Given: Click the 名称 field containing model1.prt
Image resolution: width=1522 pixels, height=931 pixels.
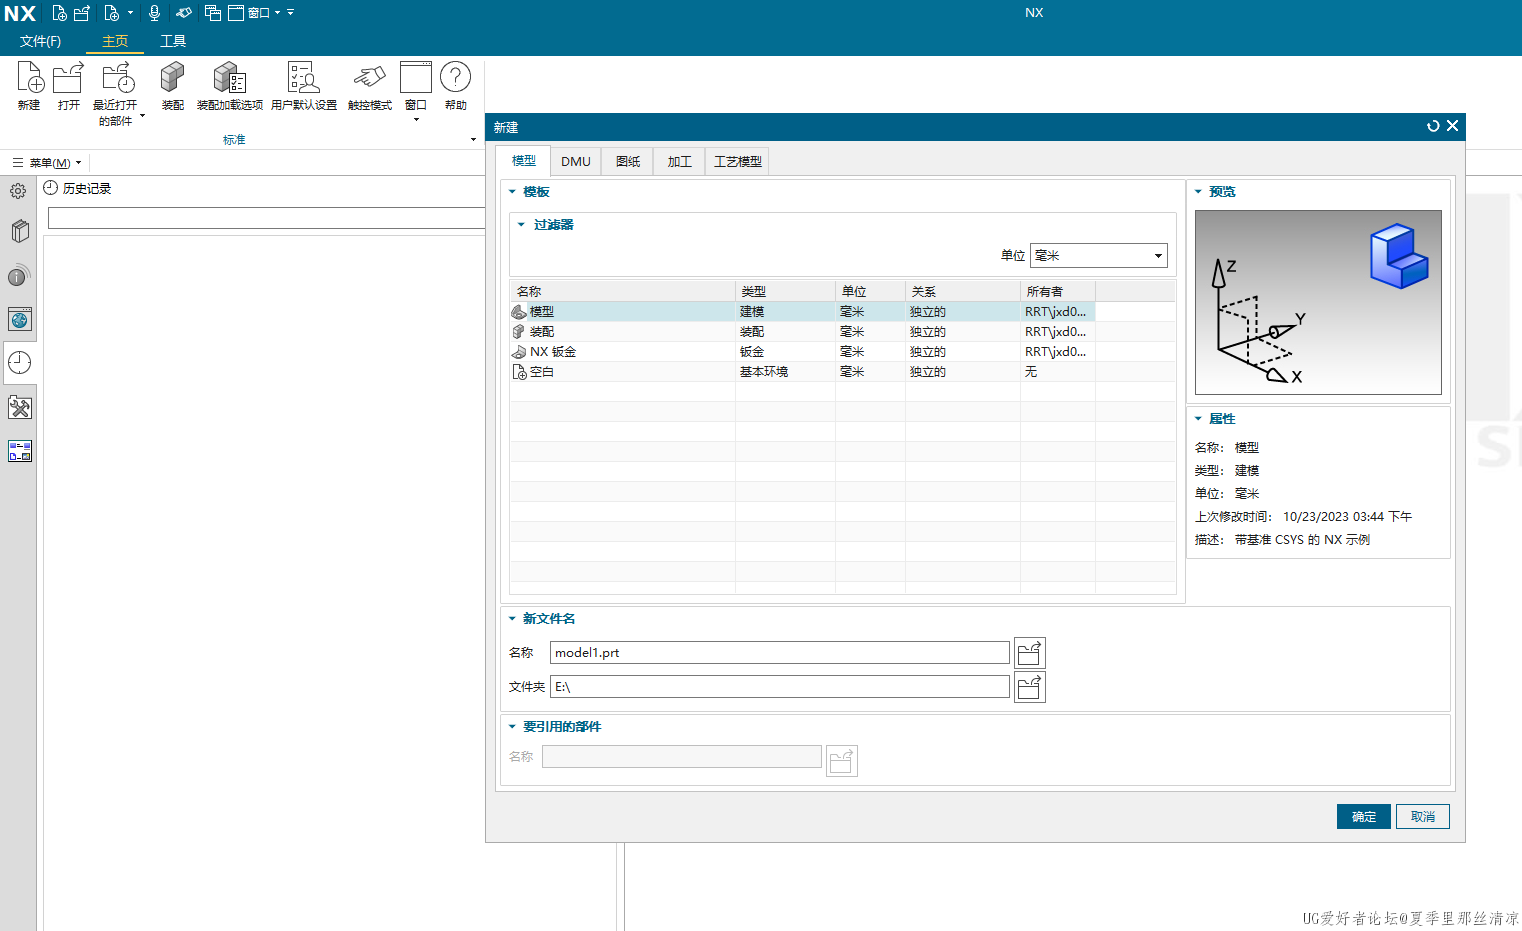Looking at the screenshot, I should (780, 653).
